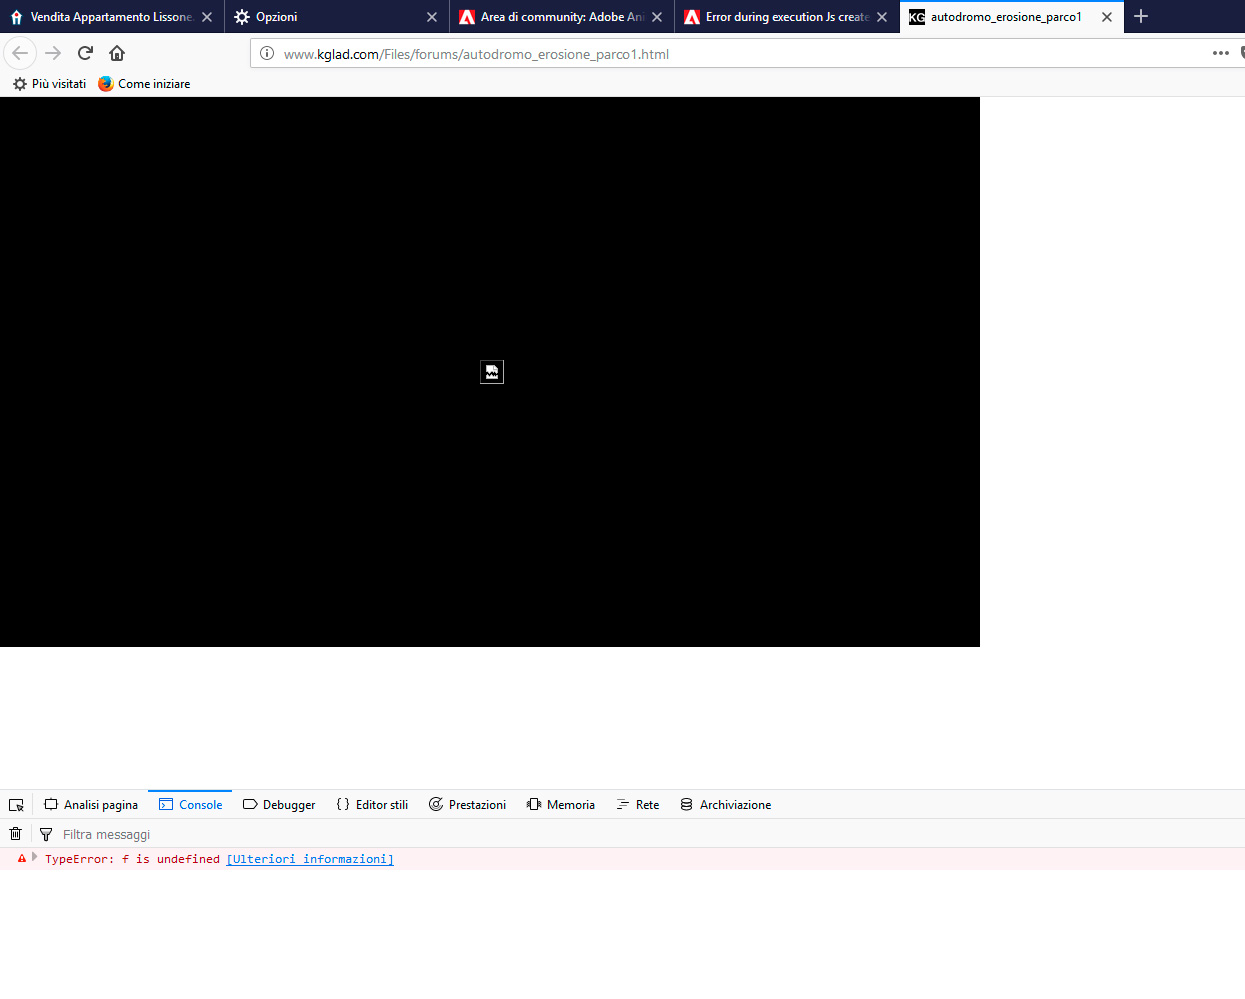Click the Firefox icon beside Come iniziare
The image size is (1245, 999).
pos(105,84)
